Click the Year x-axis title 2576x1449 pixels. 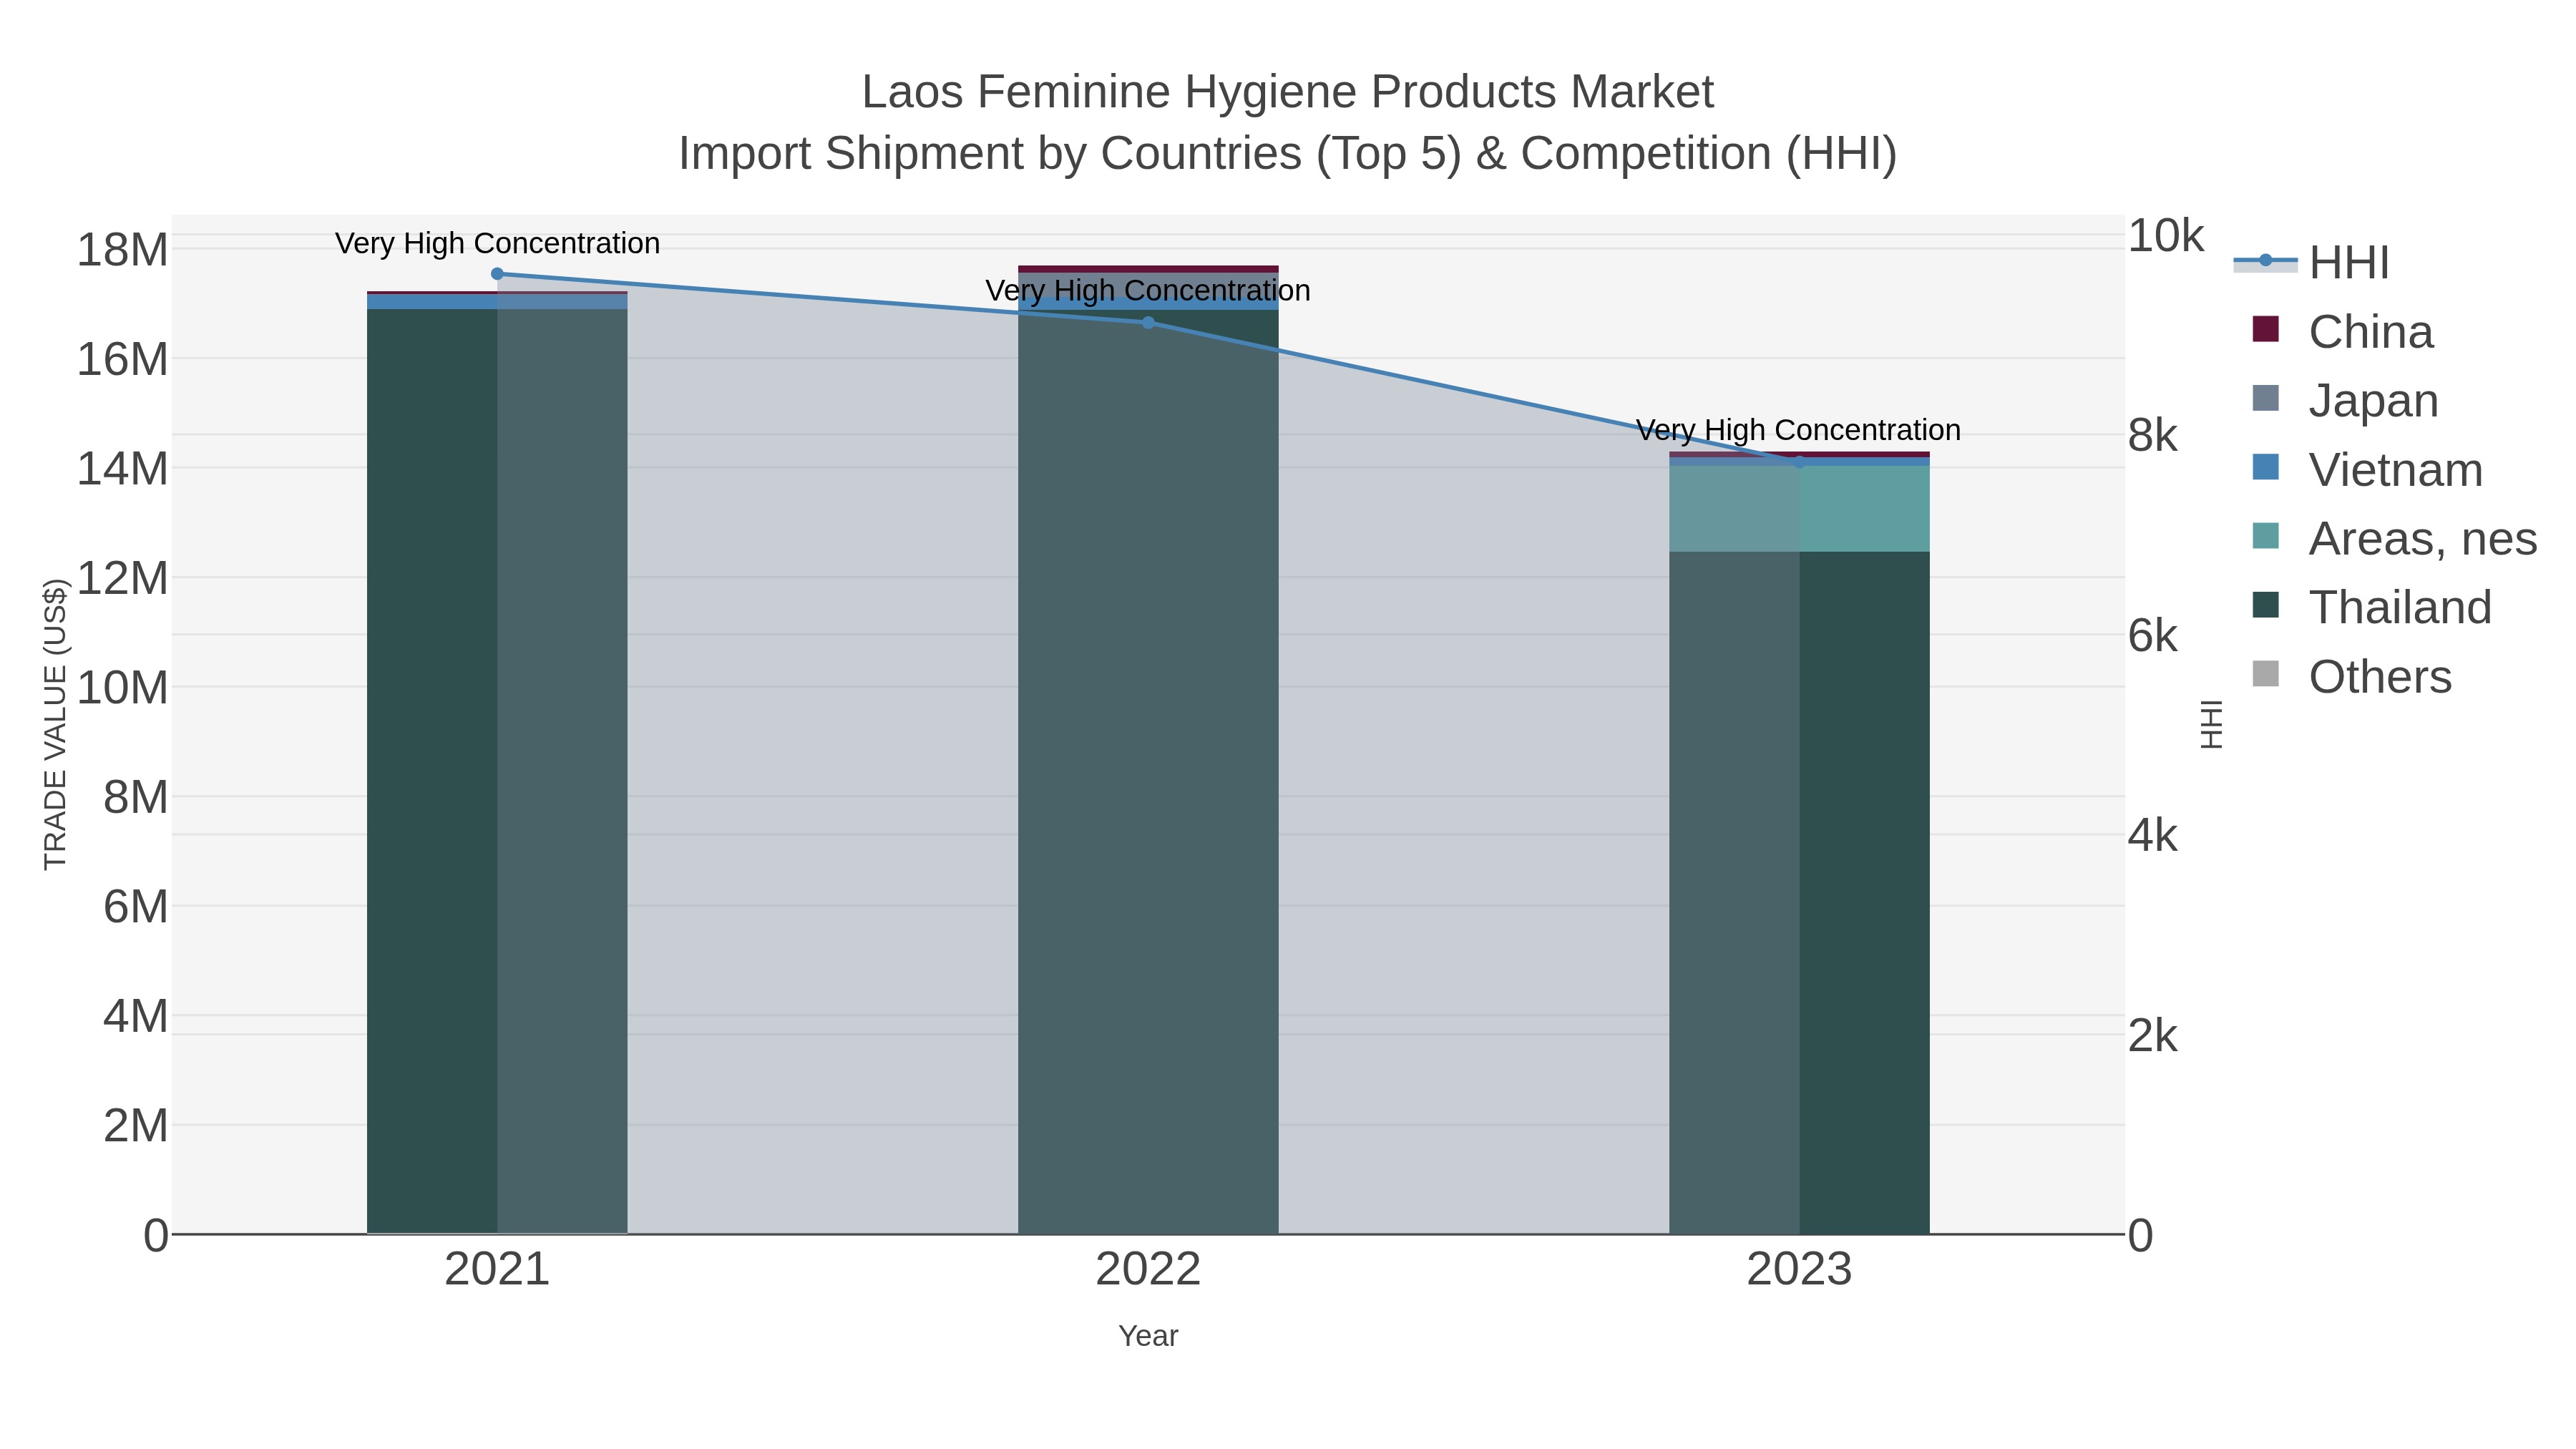click(x=1148, y=1336)
